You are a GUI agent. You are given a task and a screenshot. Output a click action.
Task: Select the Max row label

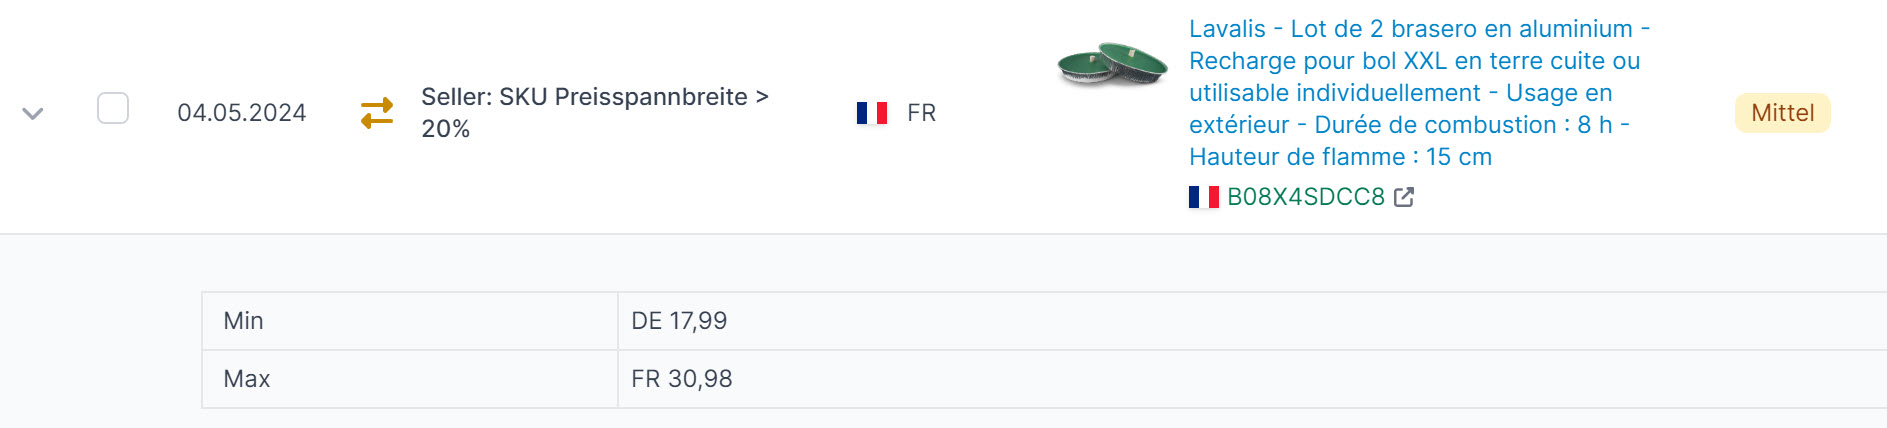click(247, 379)
